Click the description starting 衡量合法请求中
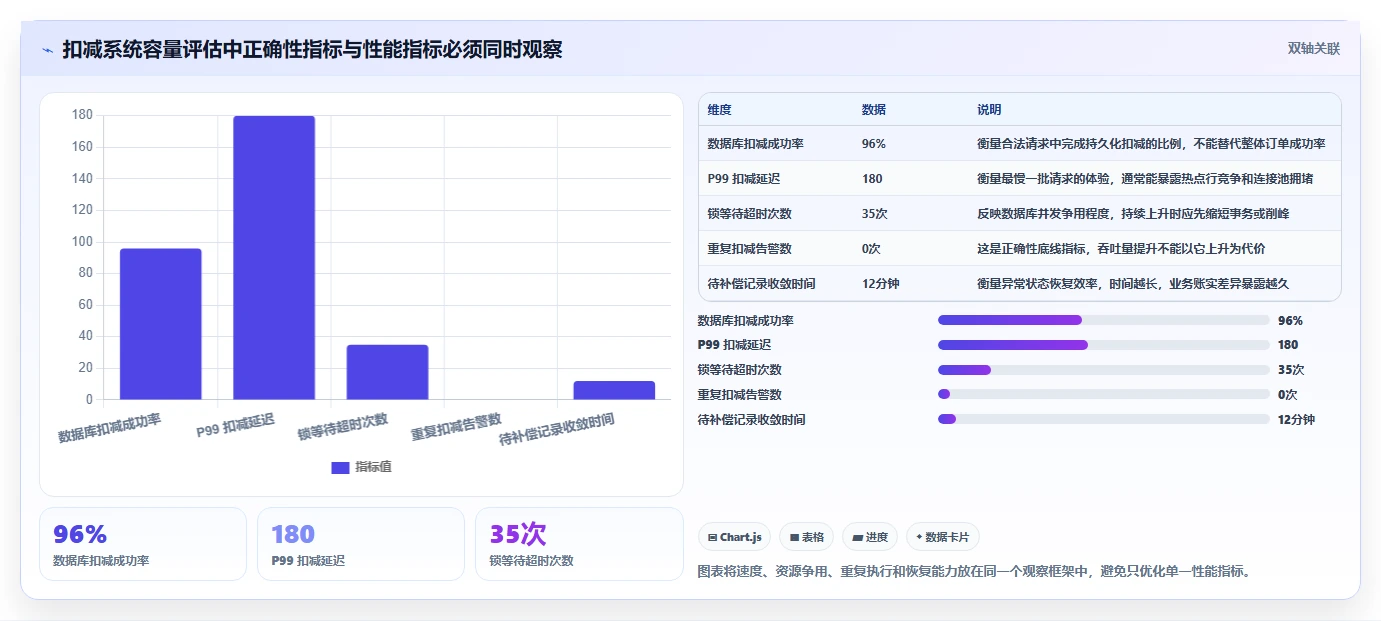 pyautogui.click(x=1151, y=144)
